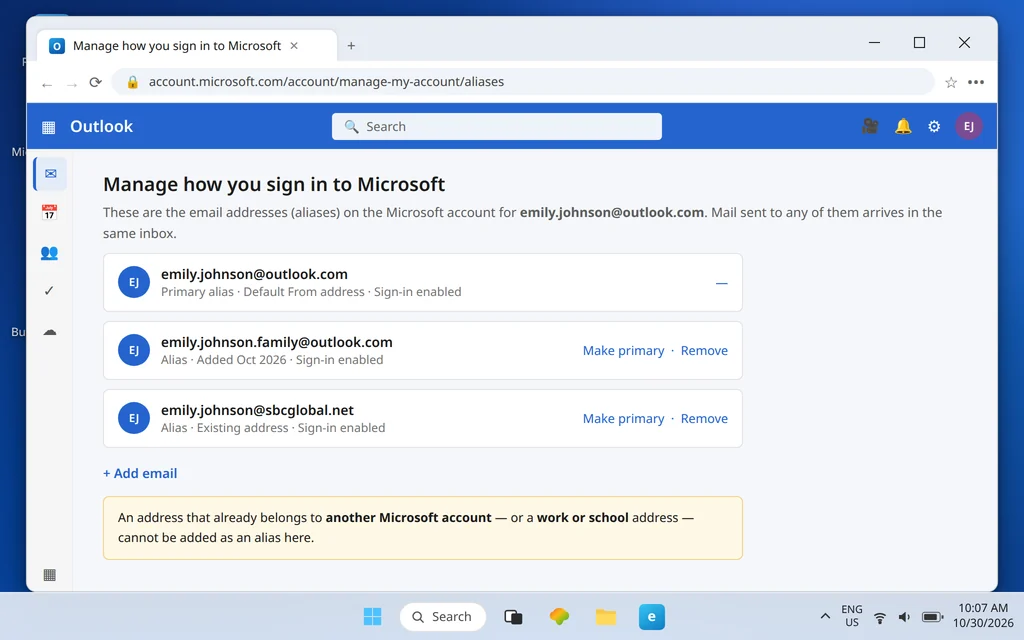Click EJ avatar of the primary alias

(x=134, y=282)
